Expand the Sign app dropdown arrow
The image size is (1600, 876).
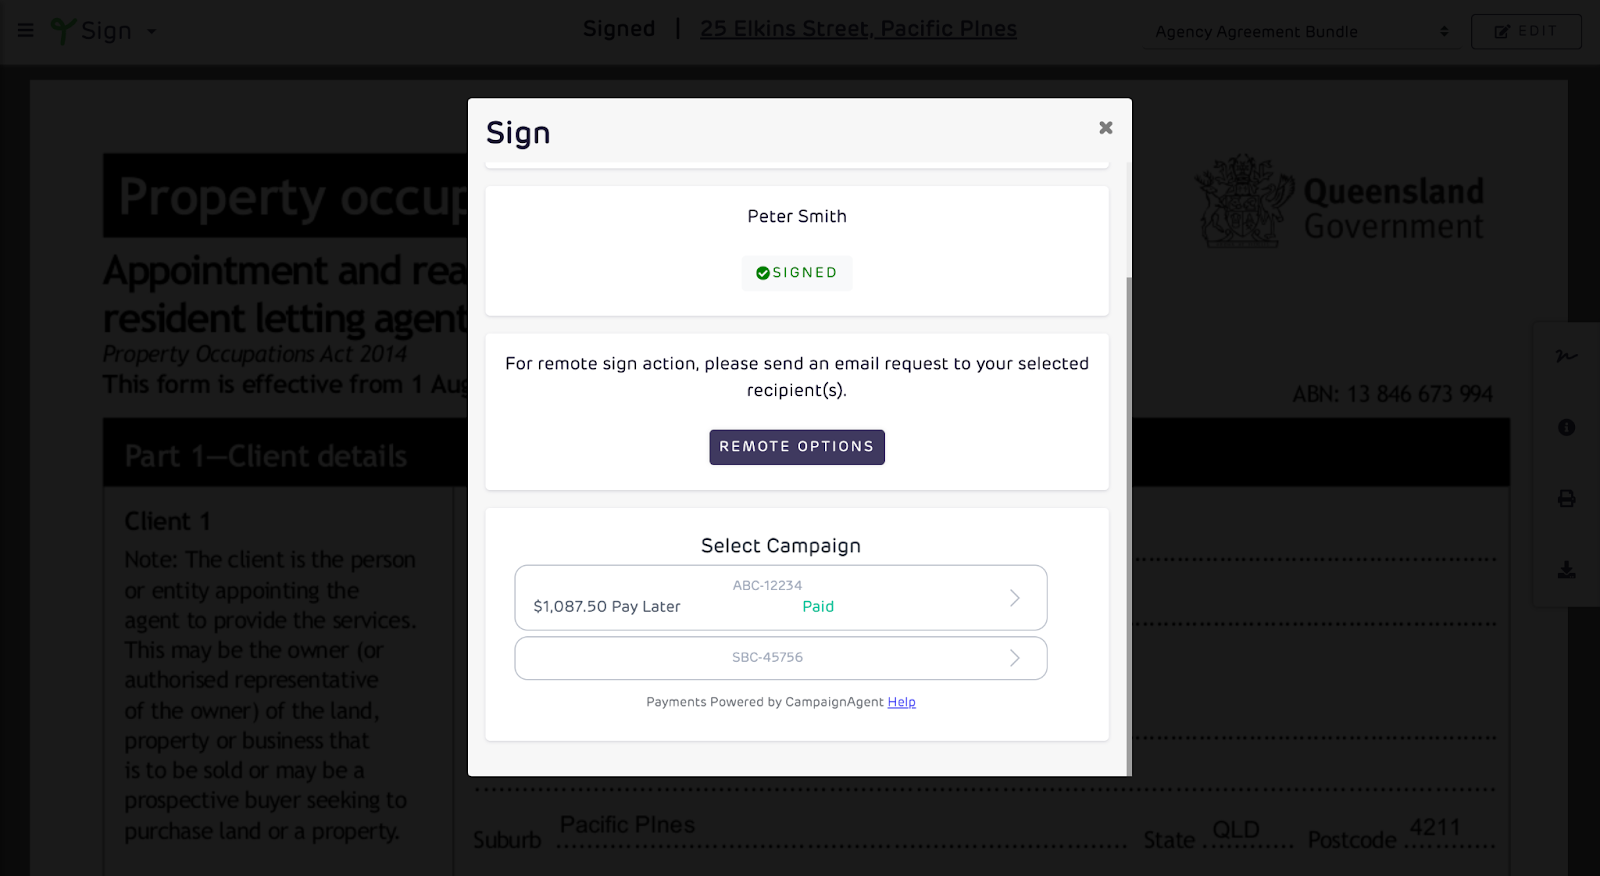click(x=152, y=32)
